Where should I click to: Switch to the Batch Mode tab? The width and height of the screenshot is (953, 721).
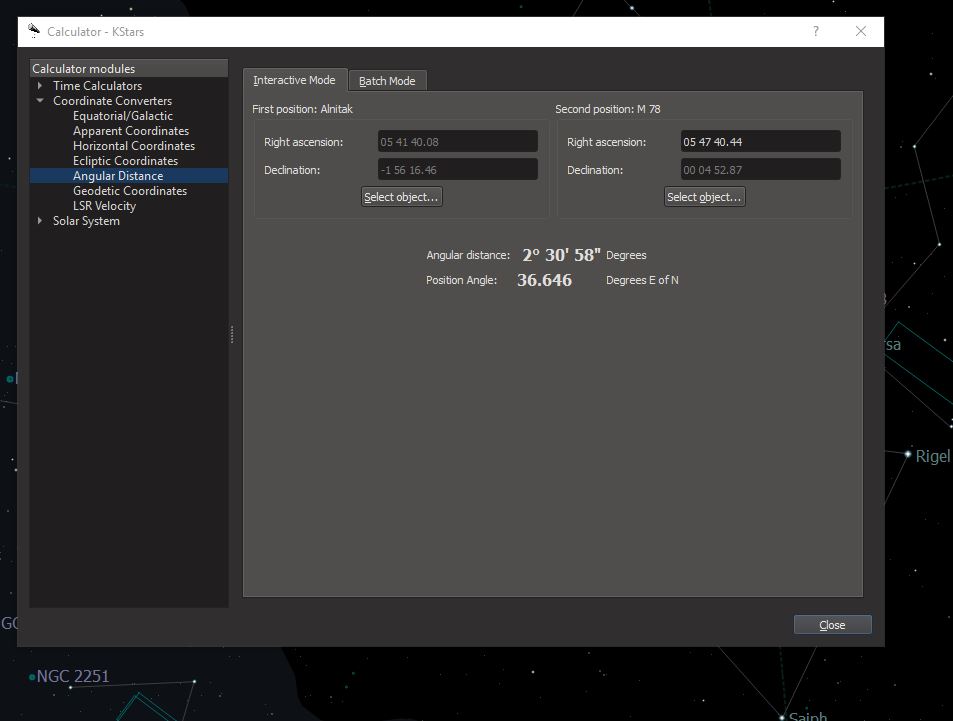387,81
